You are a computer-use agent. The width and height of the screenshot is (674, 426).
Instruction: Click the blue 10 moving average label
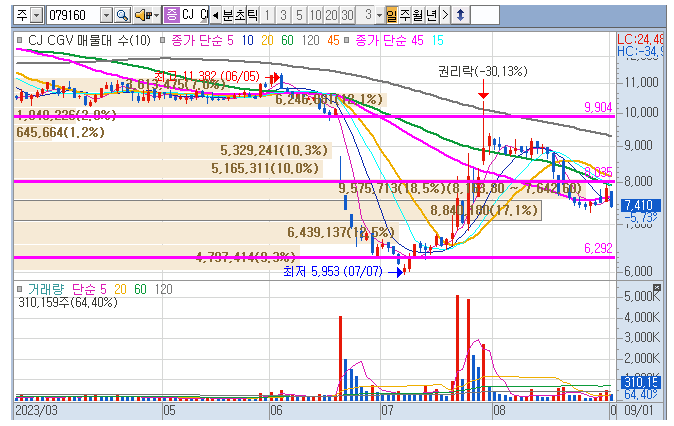coord(248,40)
